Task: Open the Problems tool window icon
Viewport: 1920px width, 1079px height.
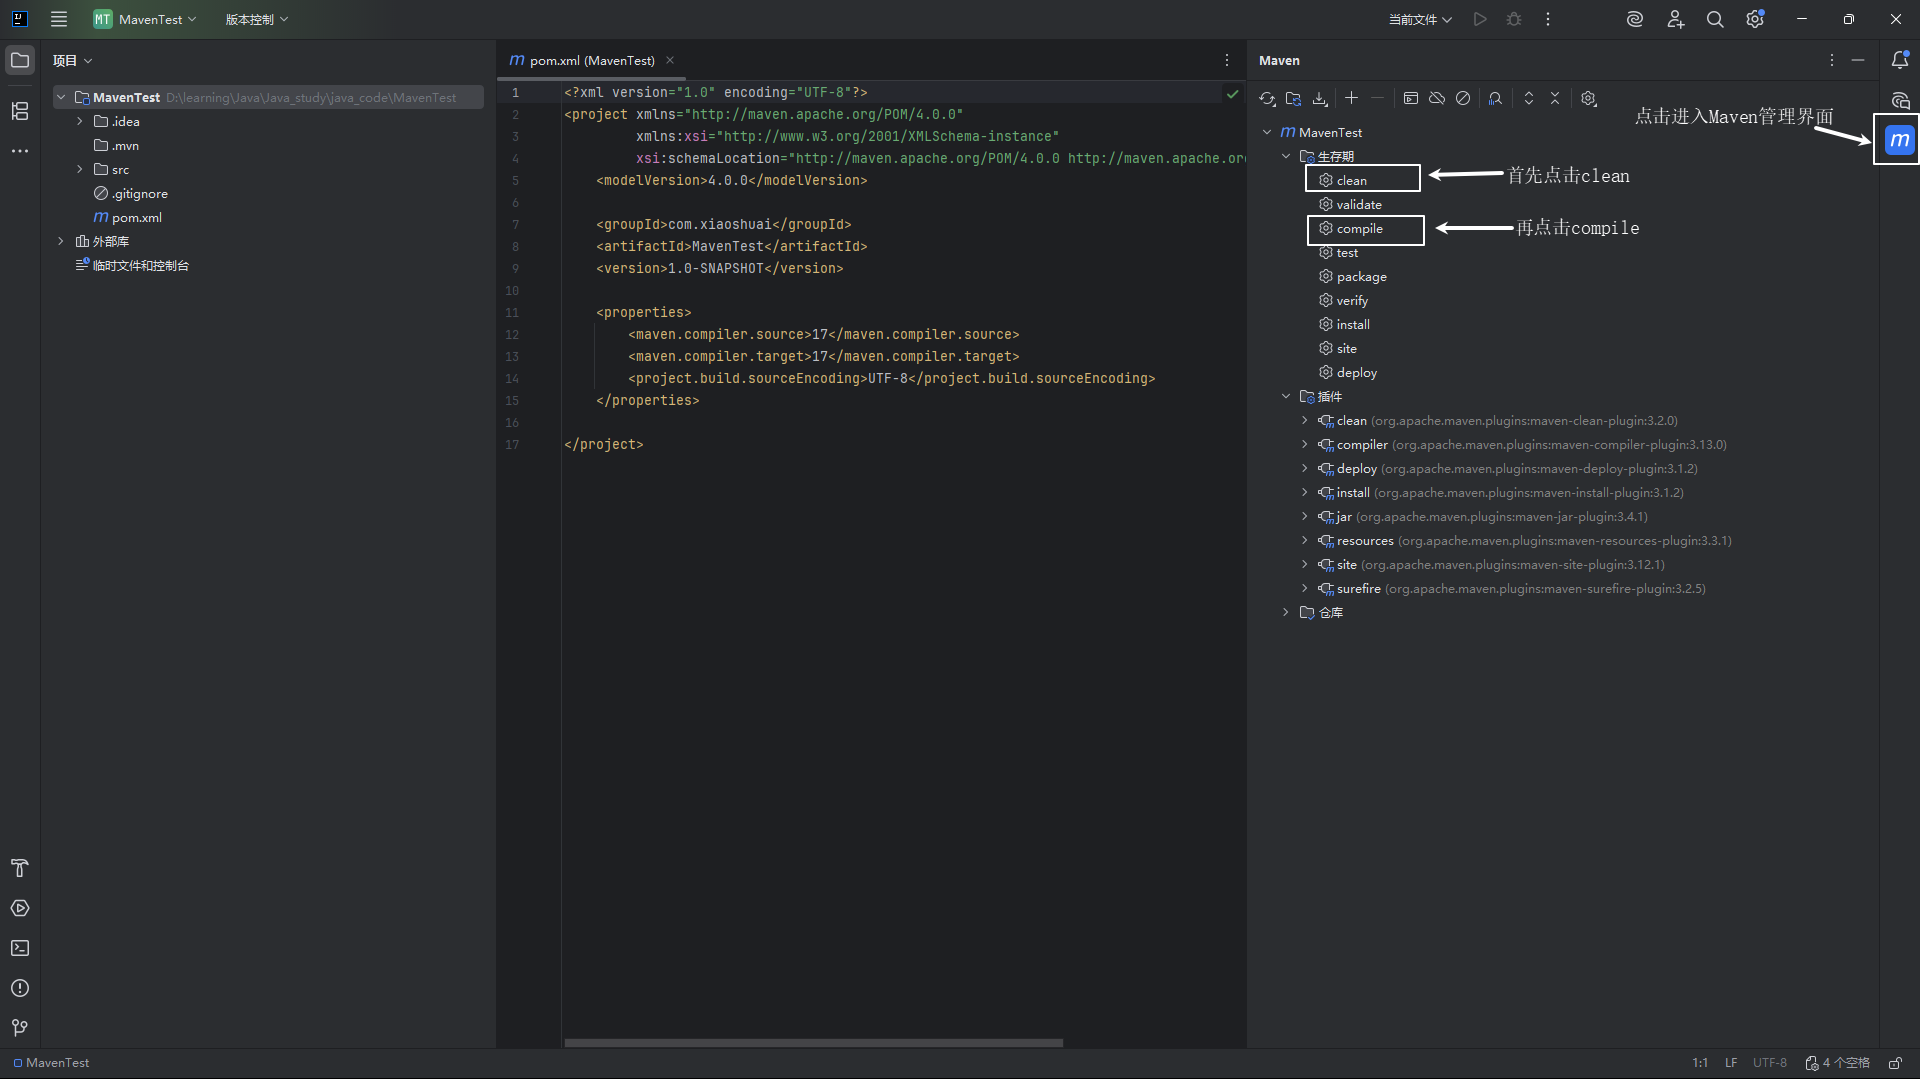Action: (19, 988)
